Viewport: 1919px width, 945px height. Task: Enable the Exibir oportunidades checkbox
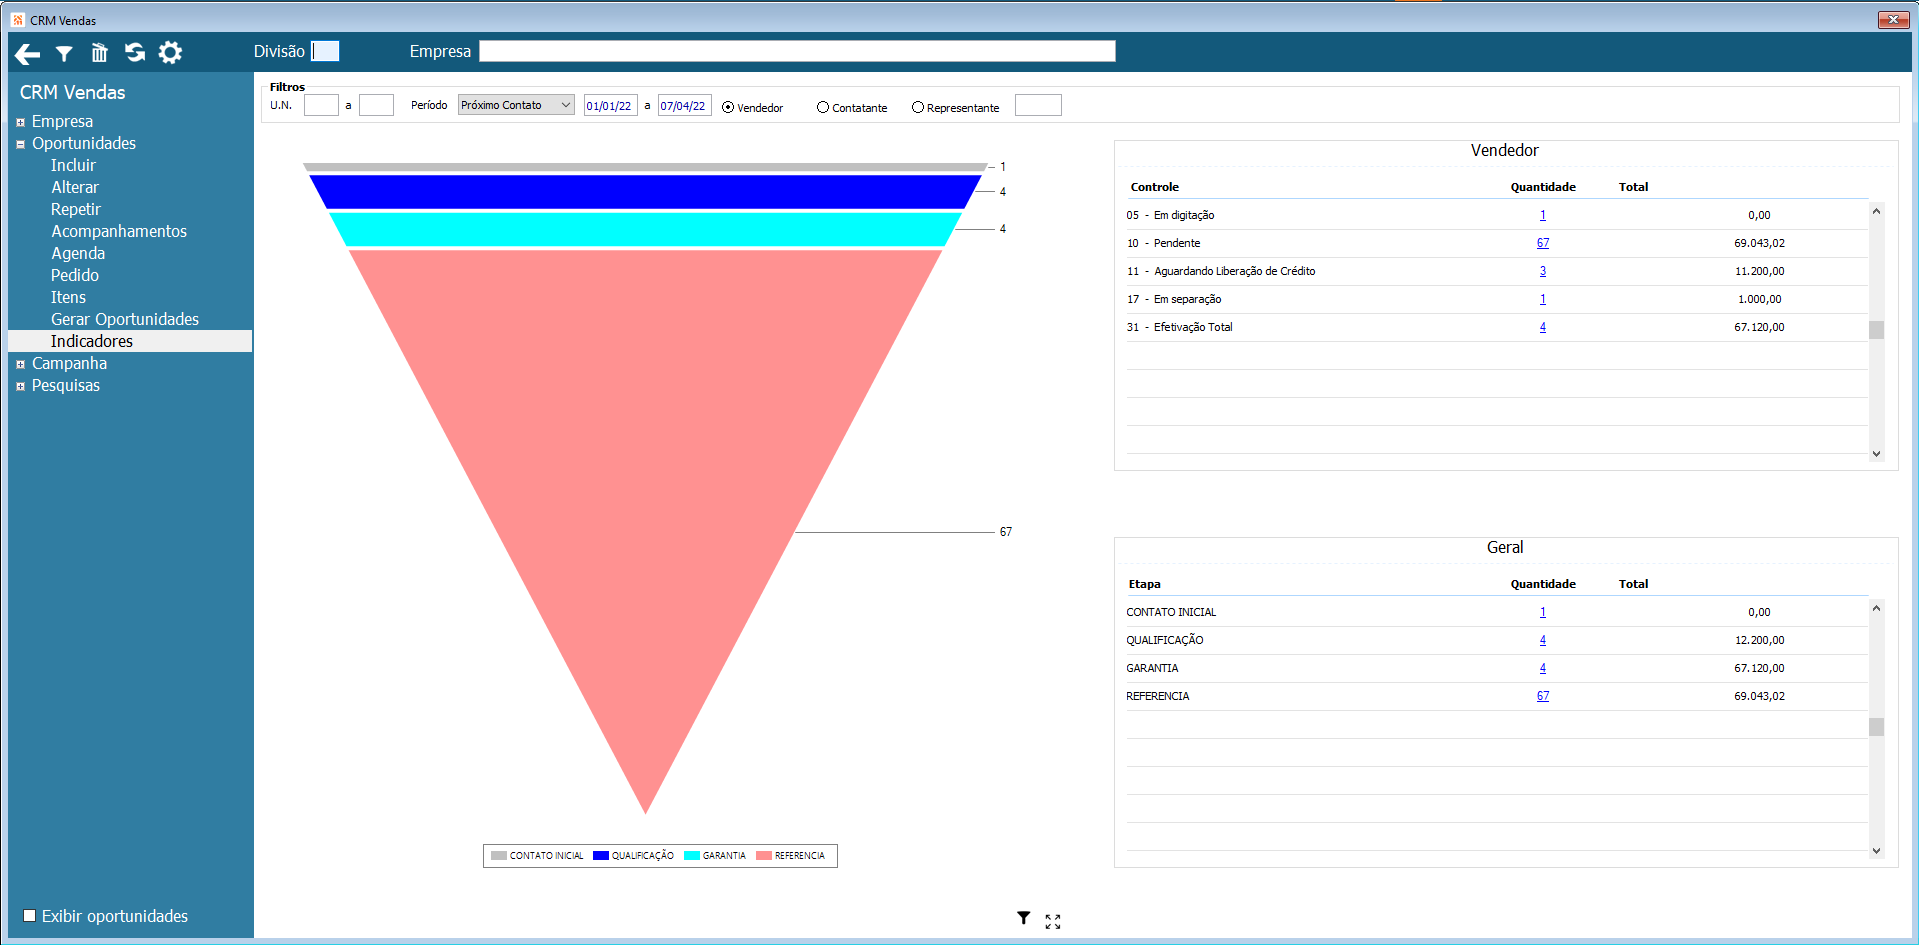[x=30, y=915]
